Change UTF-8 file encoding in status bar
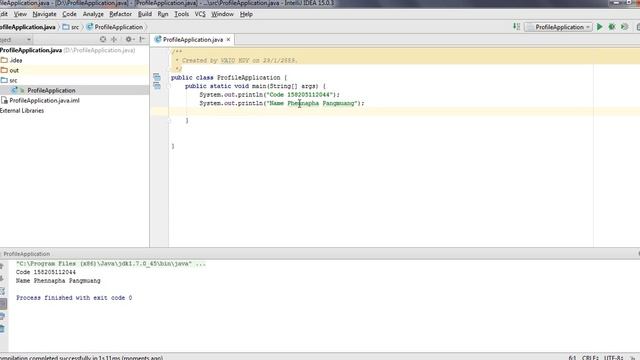This screenshot has height=360, width=640. (x=613, y=358)
